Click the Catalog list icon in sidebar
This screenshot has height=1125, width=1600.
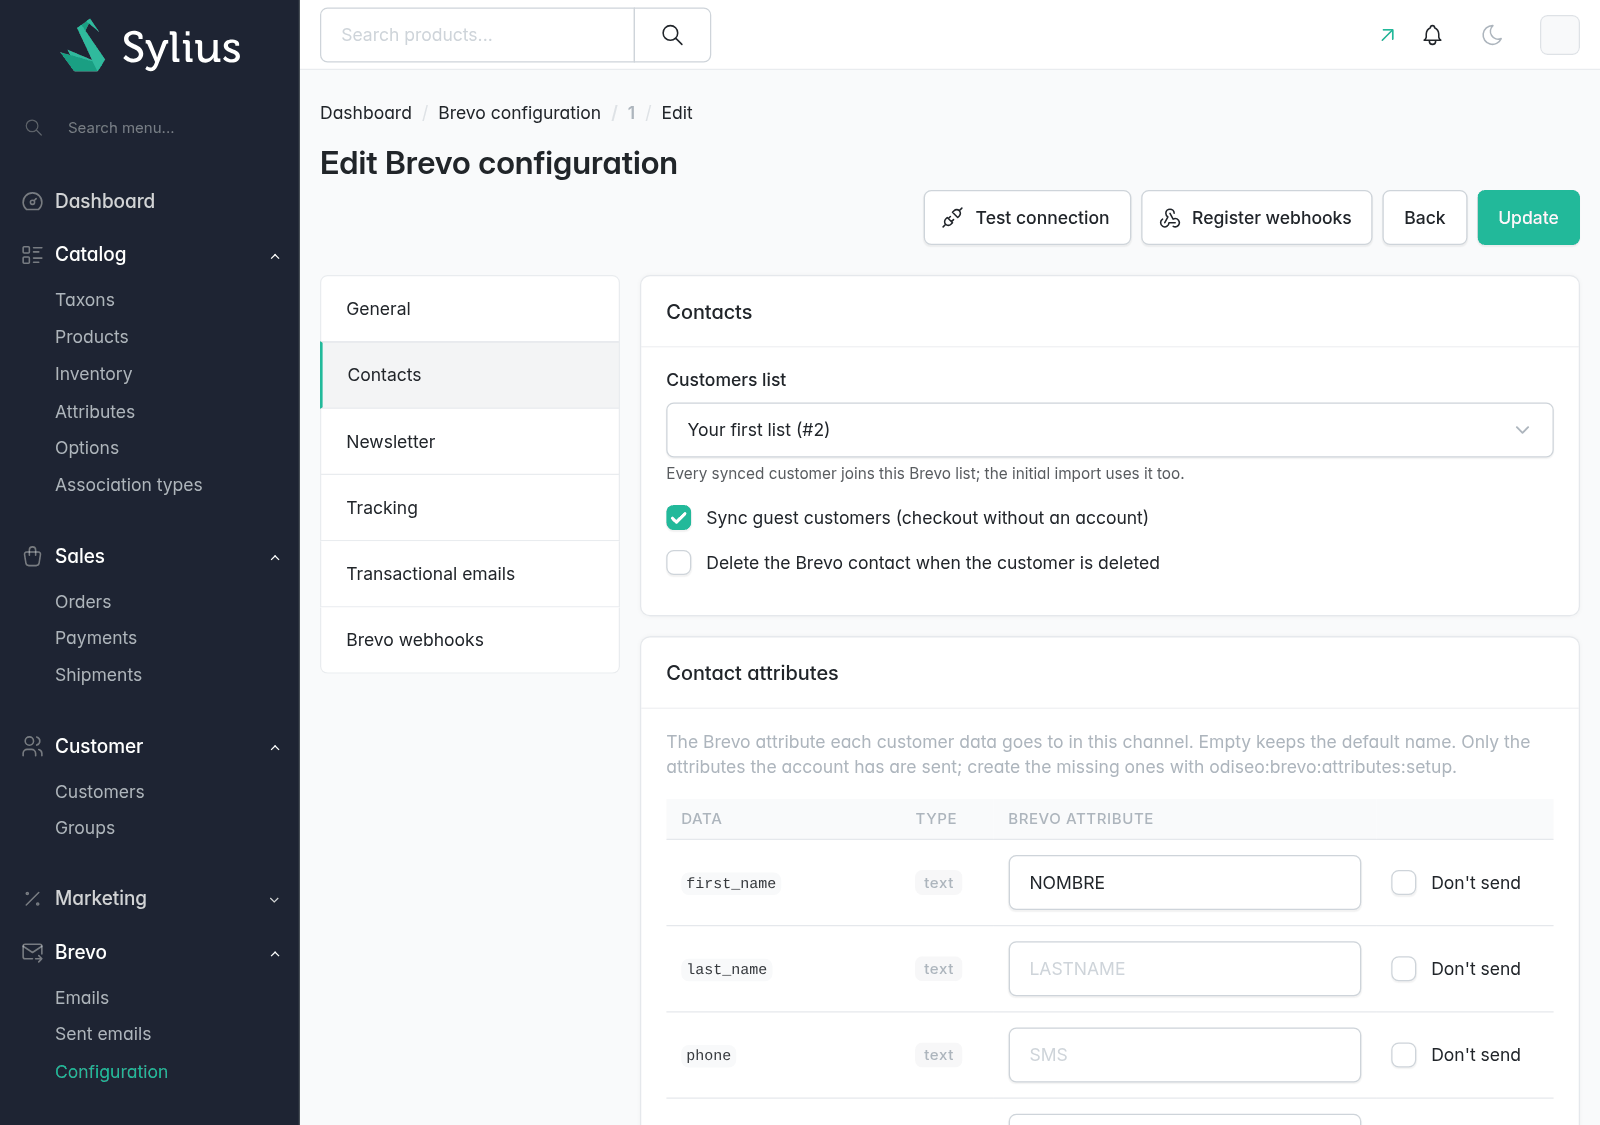(32, 254)
